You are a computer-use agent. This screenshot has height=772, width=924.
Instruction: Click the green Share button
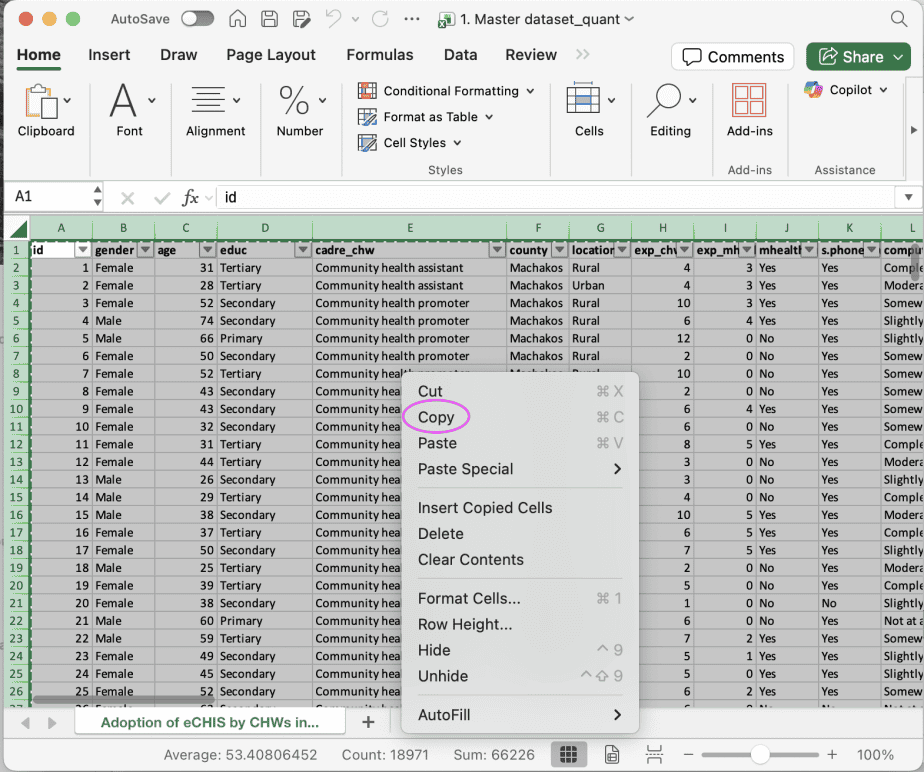click(858, 57)
